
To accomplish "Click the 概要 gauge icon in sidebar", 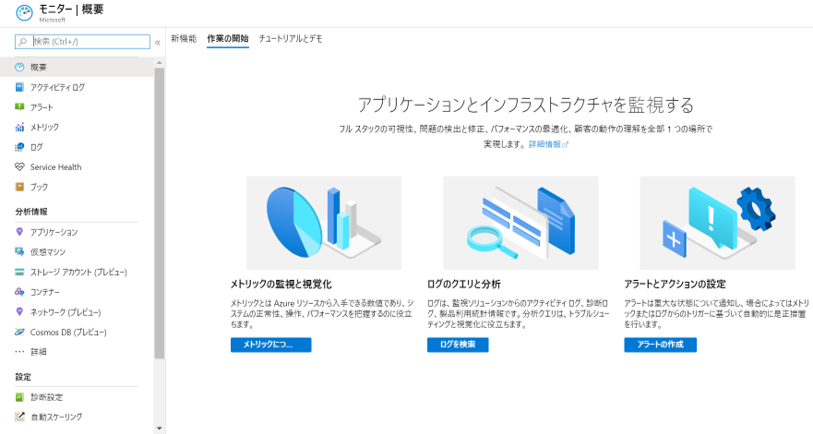I will click(x=19, y=67).
